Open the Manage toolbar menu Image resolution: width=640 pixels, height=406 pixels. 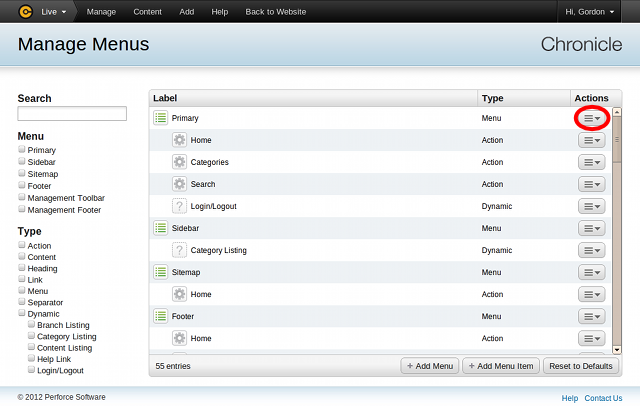tap(101, 12)
